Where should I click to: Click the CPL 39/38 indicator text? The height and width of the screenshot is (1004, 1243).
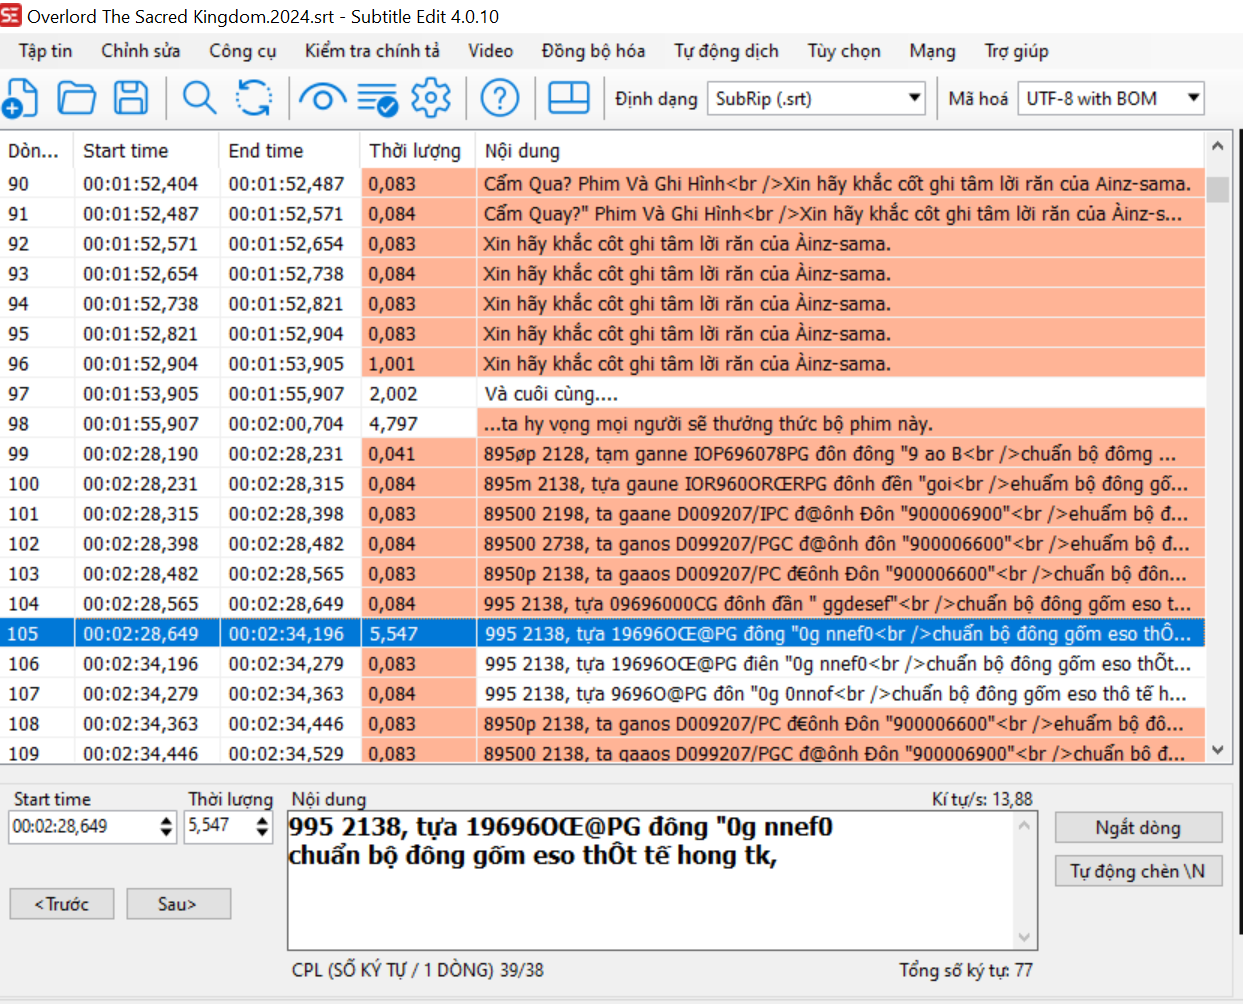(x=418, y=970)
